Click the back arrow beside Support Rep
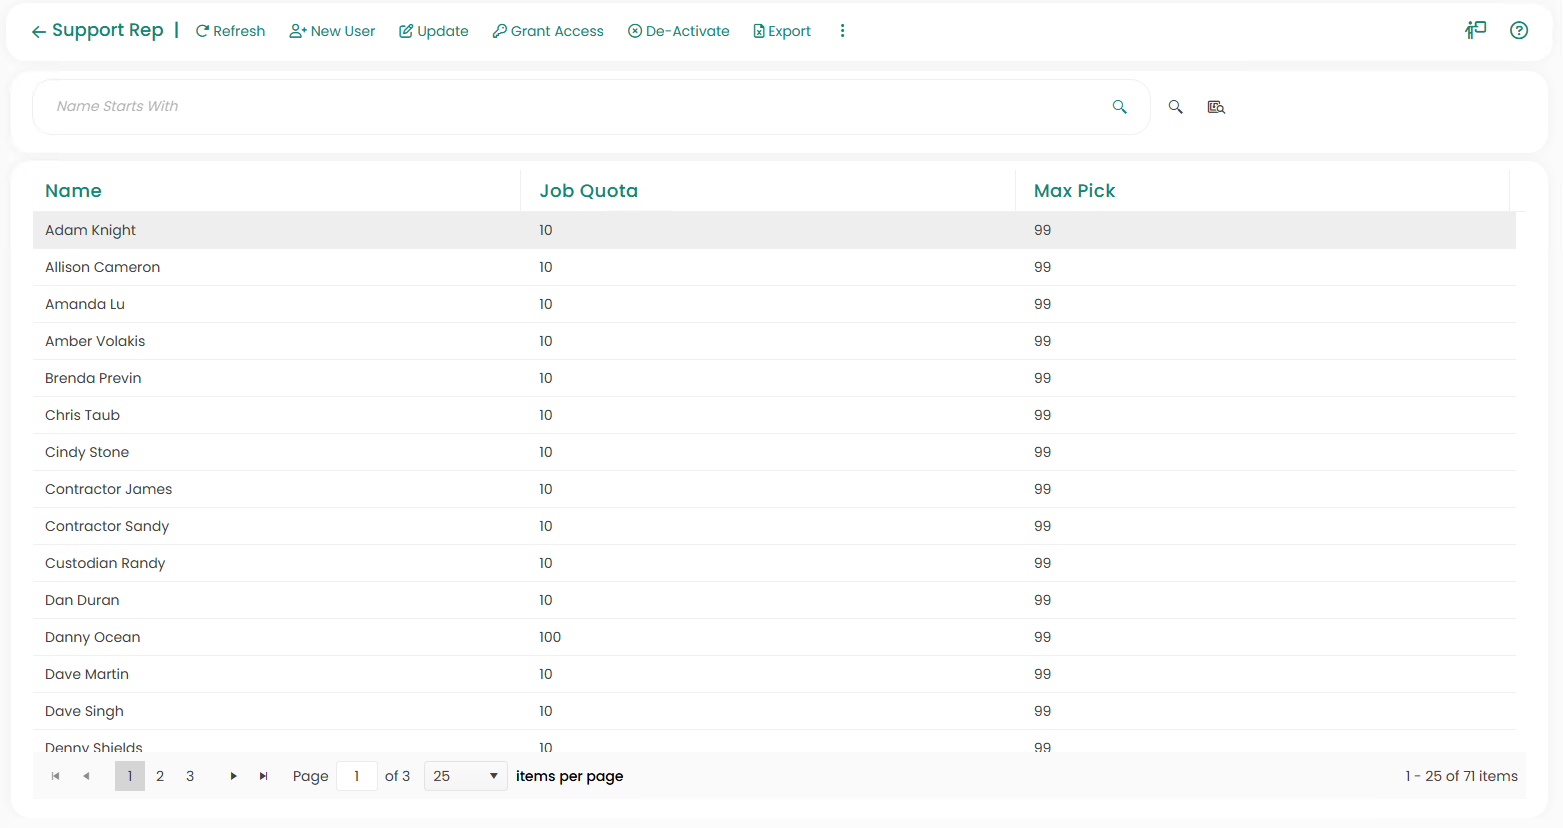Viewport: 1563px width, 828px height. click(x=38, y=32)
